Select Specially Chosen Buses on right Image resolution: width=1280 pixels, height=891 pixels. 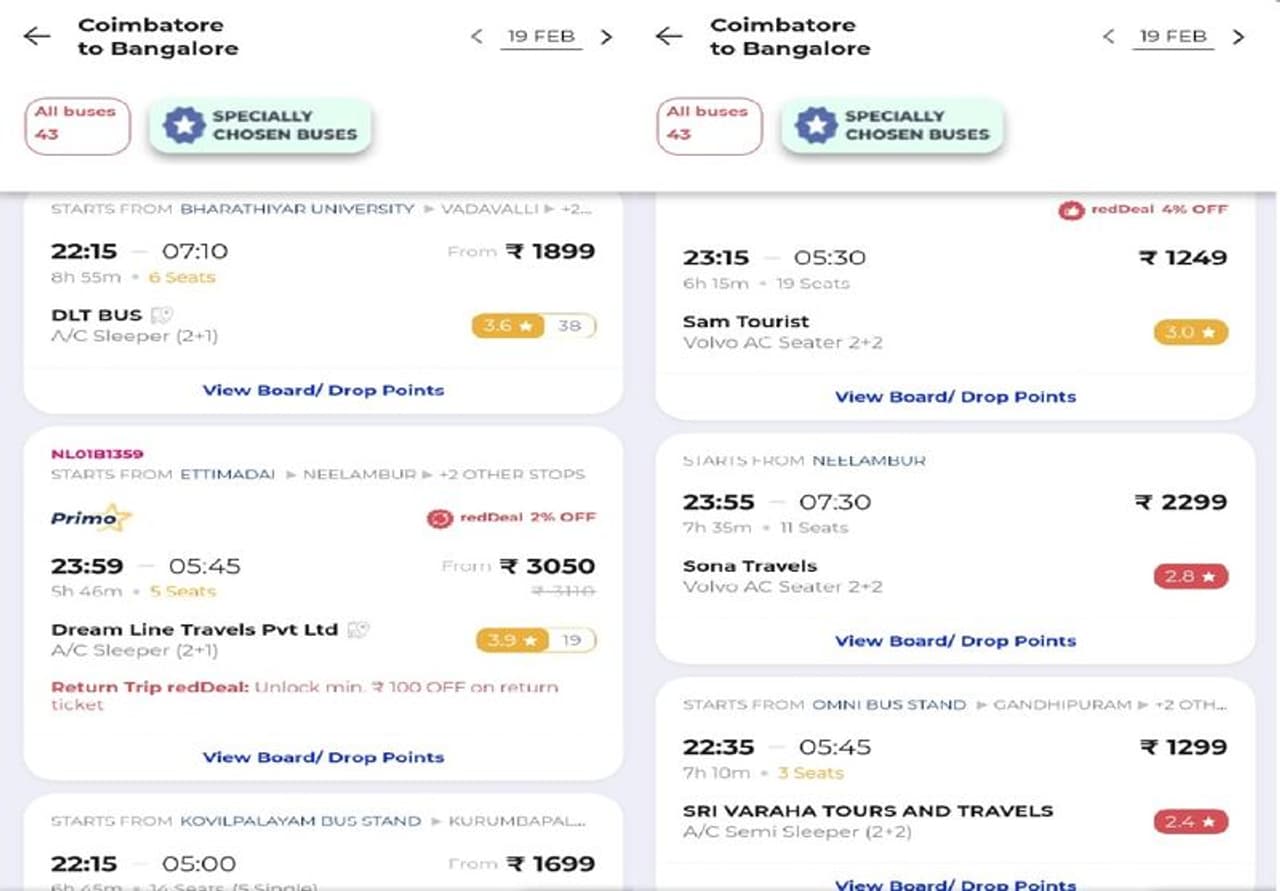[x=892, y=125]
